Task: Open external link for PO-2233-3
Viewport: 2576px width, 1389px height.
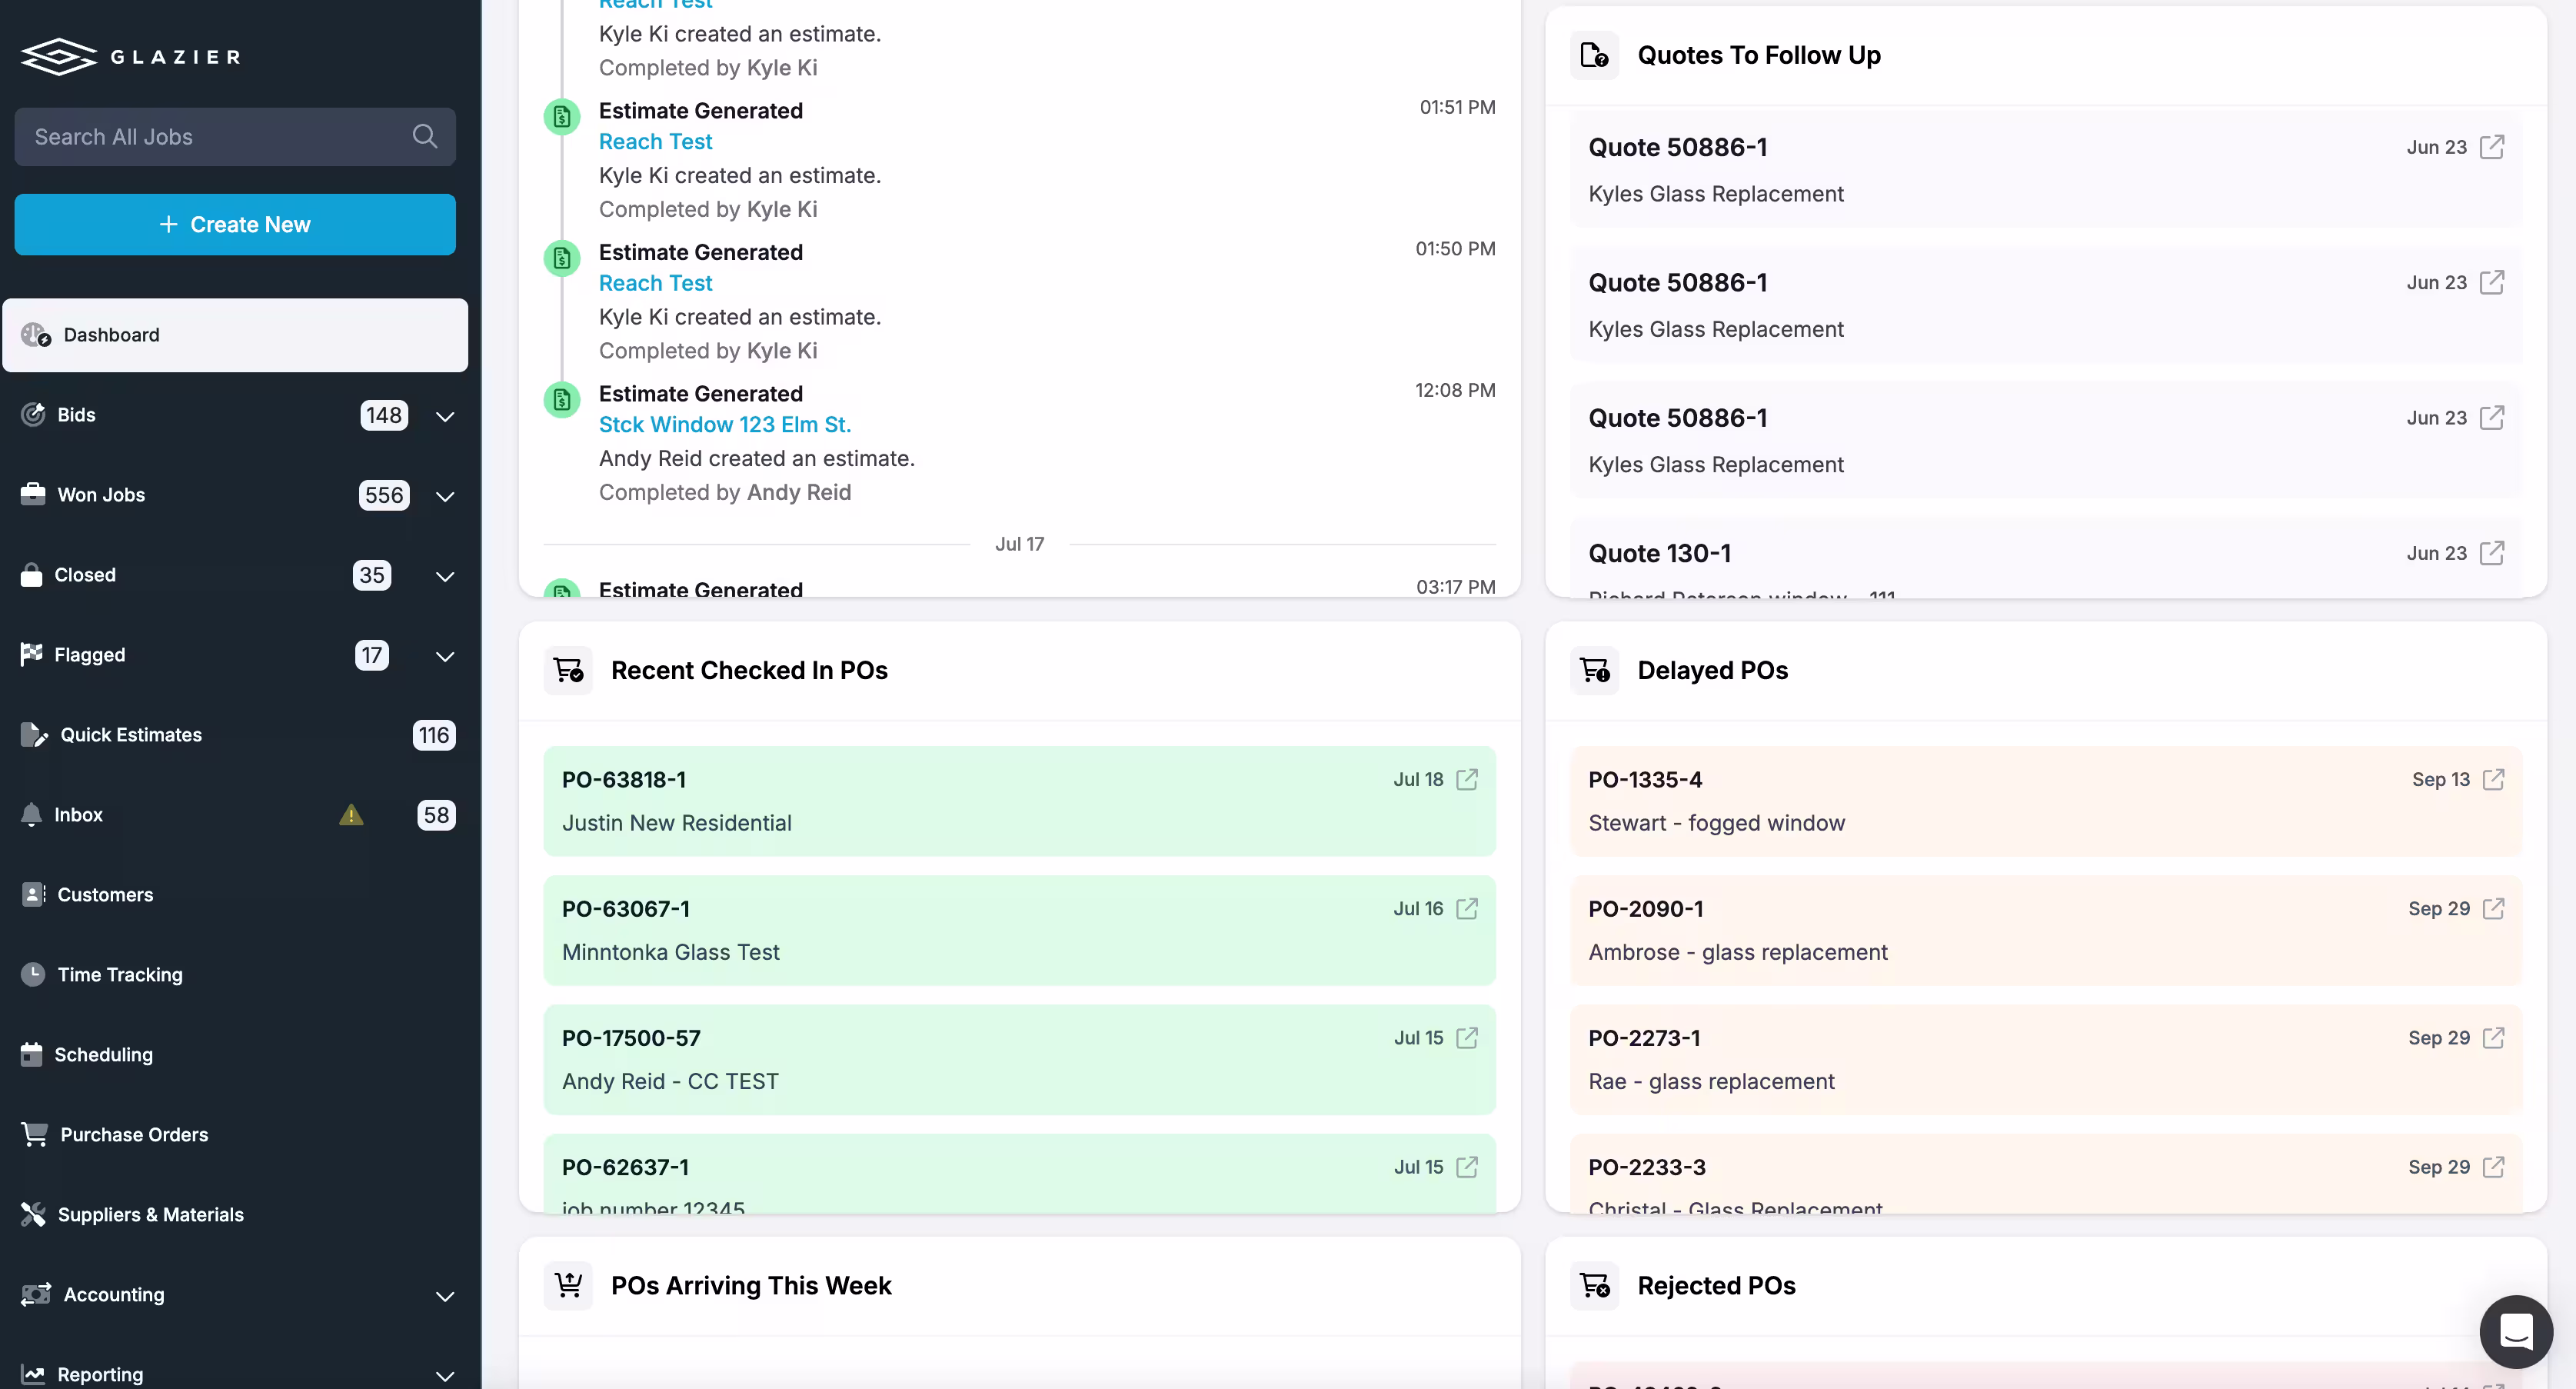Action: point(2493,1166)
